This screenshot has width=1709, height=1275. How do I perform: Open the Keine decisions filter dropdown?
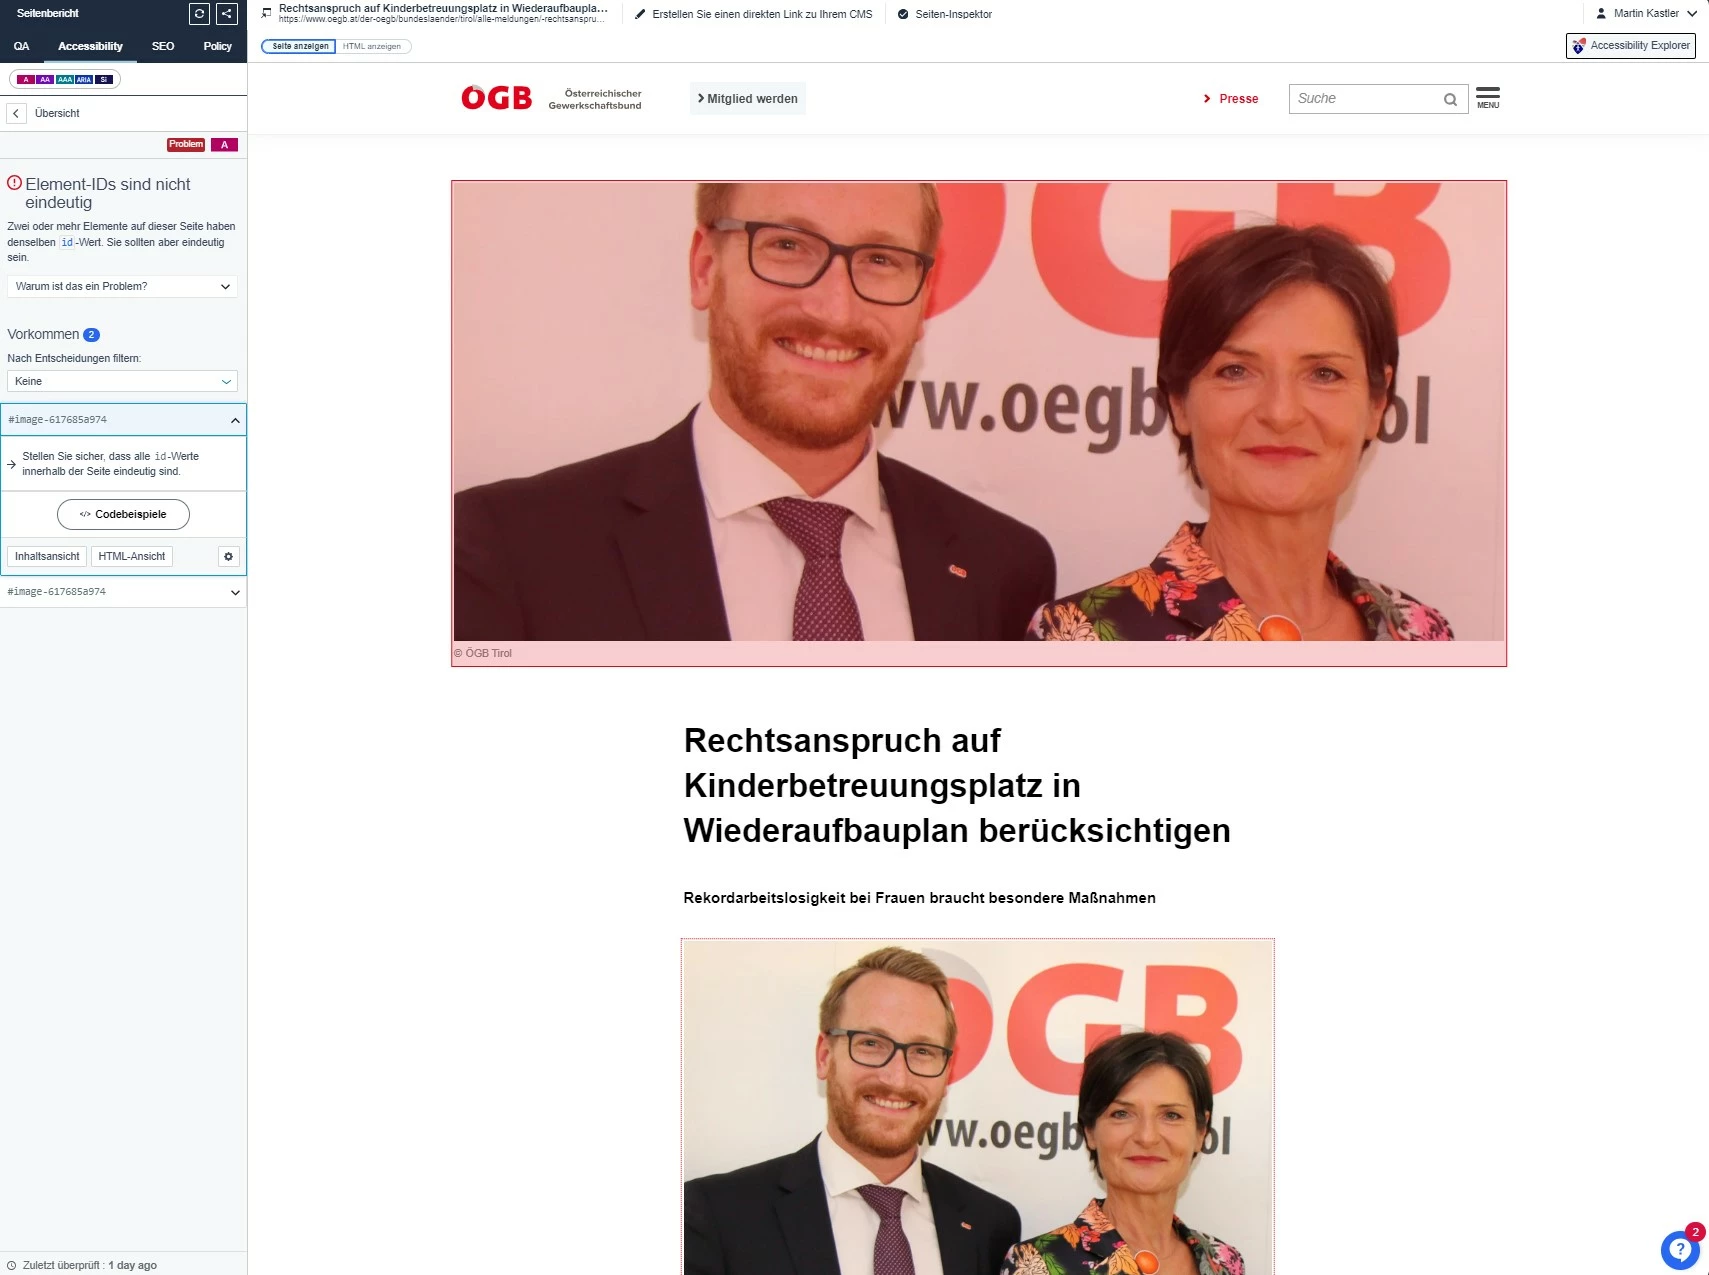click(x=122, y=381)
